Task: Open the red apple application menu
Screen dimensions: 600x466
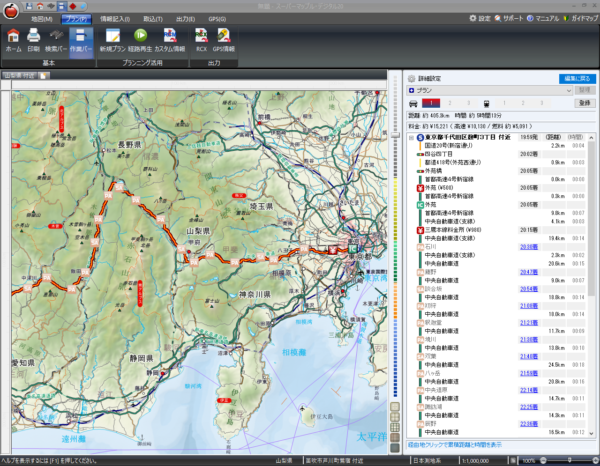Action: click(11, 10)
